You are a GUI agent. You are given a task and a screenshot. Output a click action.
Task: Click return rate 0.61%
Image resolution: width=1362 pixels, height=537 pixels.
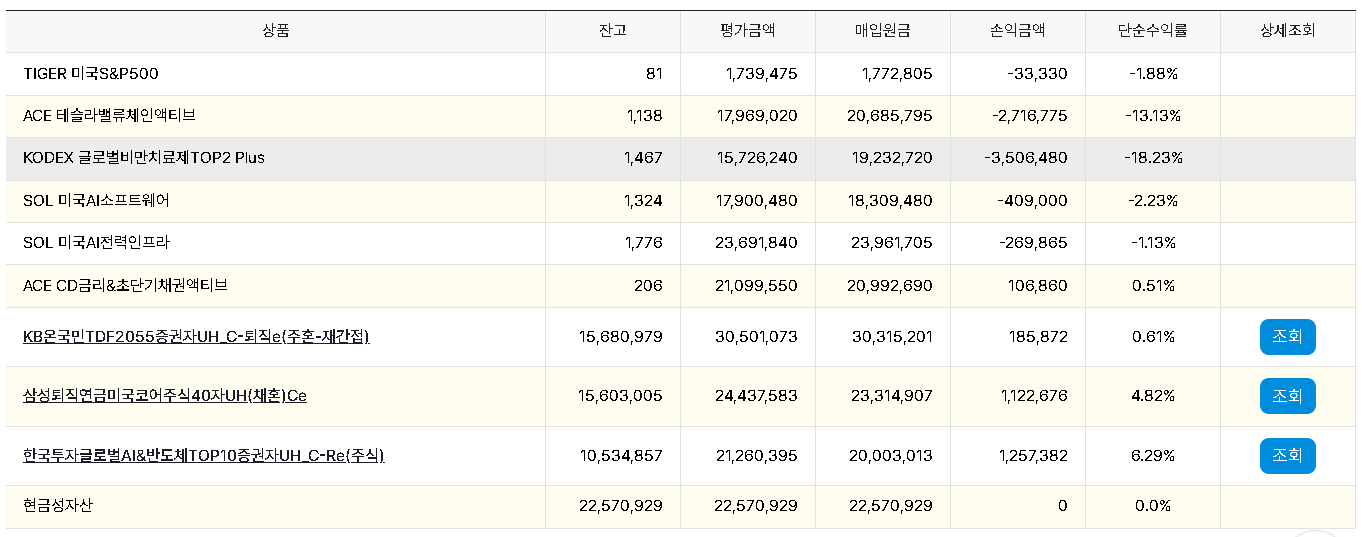click(x=1153, y=337)
